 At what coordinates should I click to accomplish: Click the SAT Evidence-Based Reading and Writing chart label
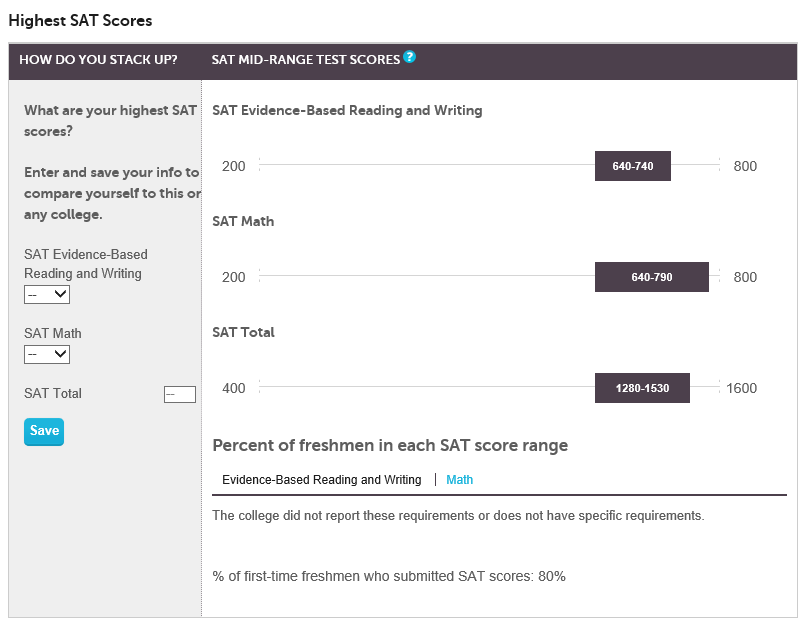[x=347, y=110]
